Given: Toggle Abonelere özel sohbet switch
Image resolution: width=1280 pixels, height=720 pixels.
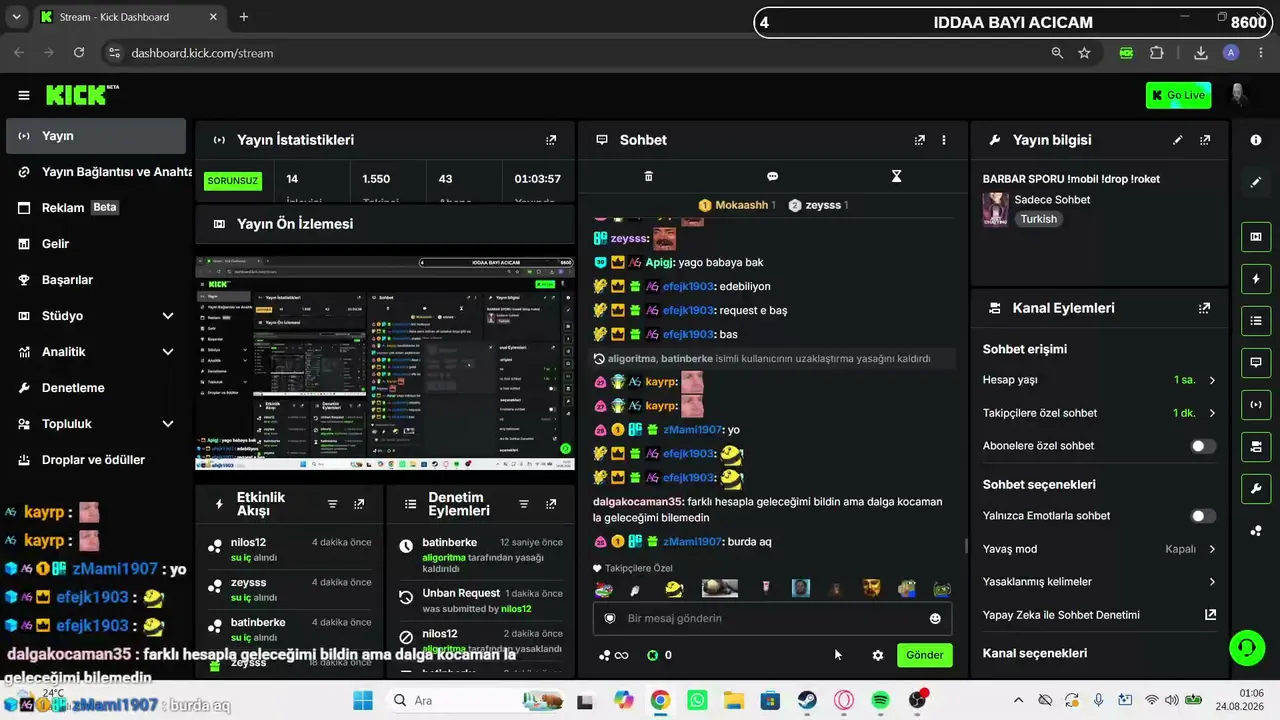Looking at the screenshot, I should [1204, 446].
